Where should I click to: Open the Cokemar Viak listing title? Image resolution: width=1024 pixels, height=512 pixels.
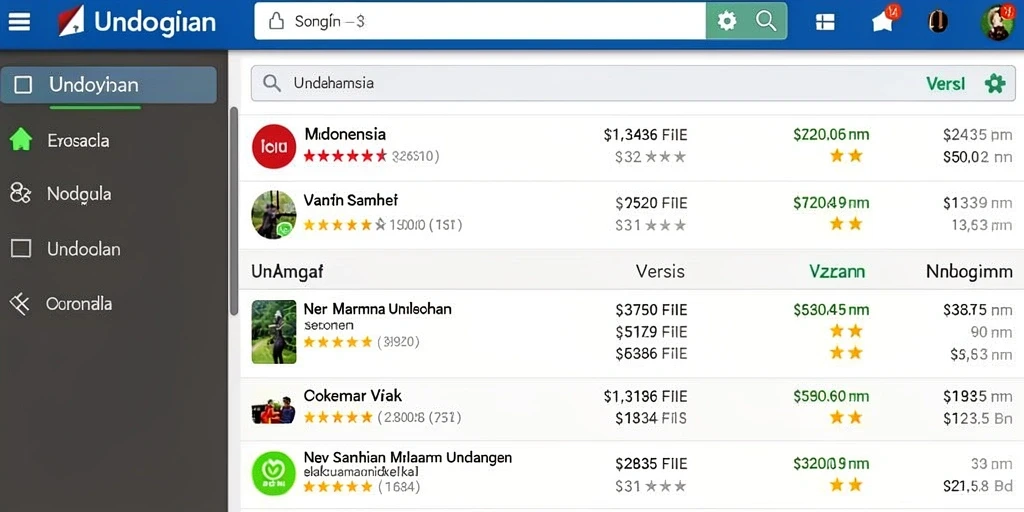(353, 396)
